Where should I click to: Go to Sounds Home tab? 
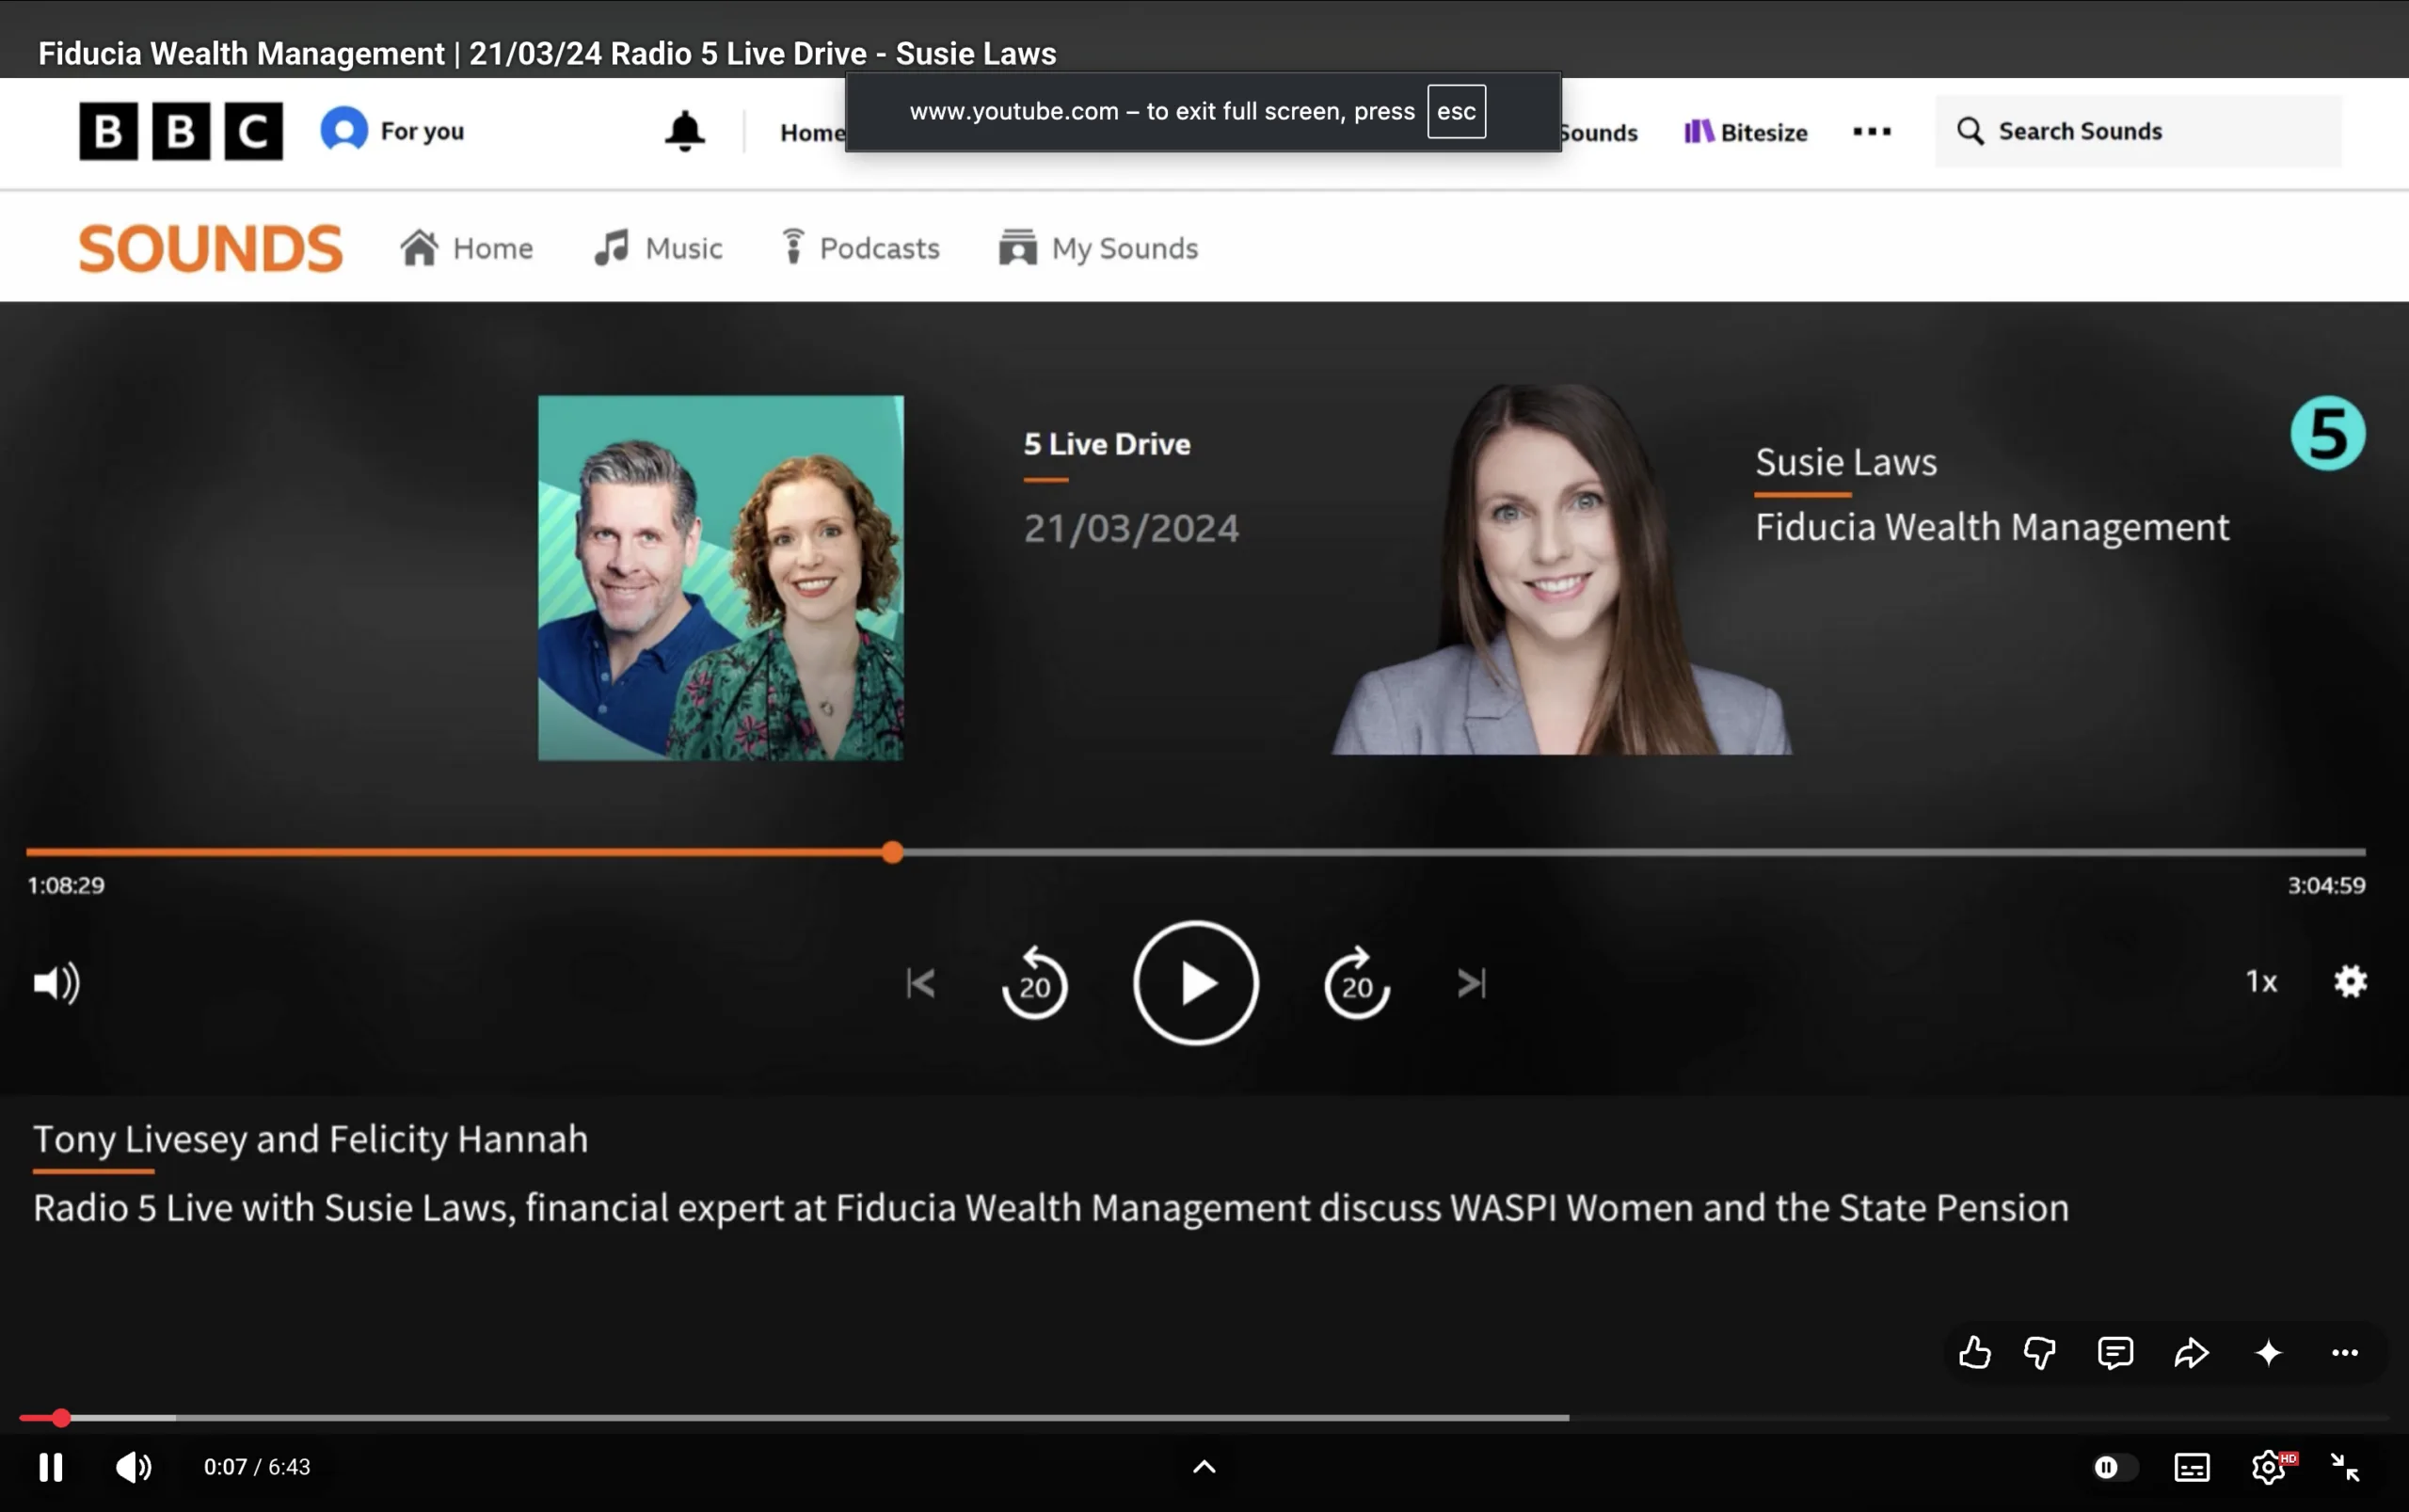coord(466,248)
